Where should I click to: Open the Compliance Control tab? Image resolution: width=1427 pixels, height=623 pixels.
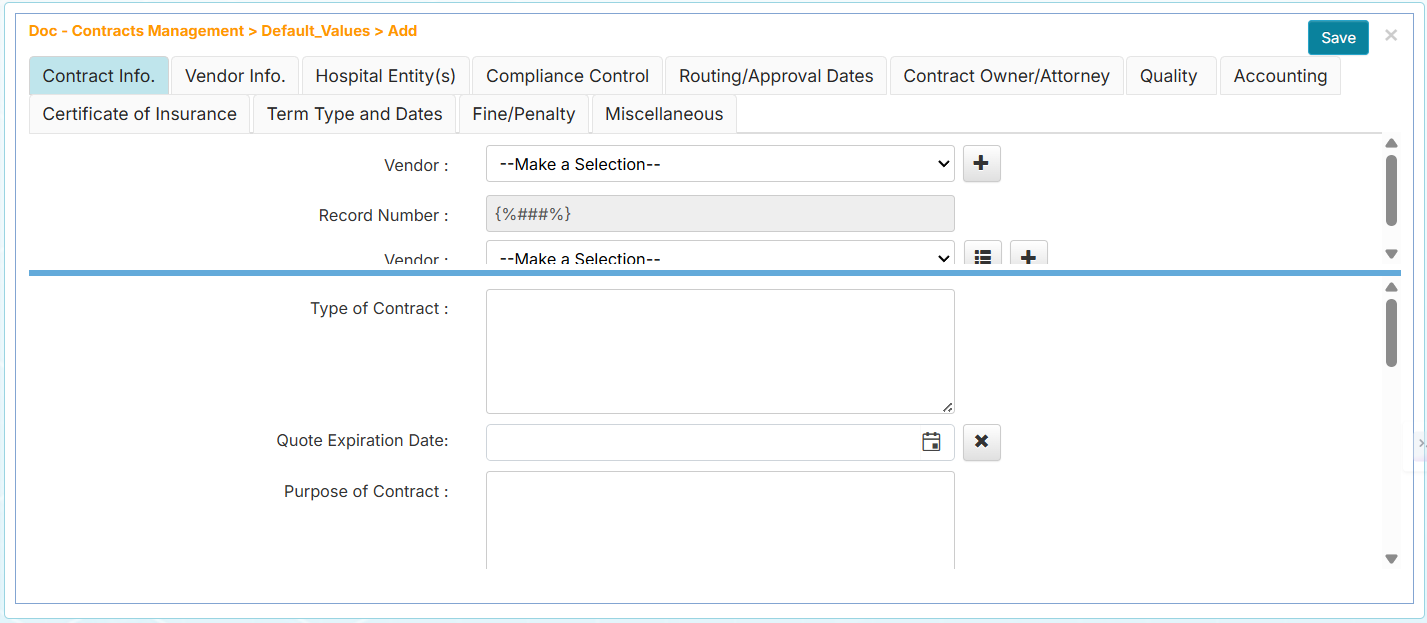pyautogui.click(x=566, y=75)
